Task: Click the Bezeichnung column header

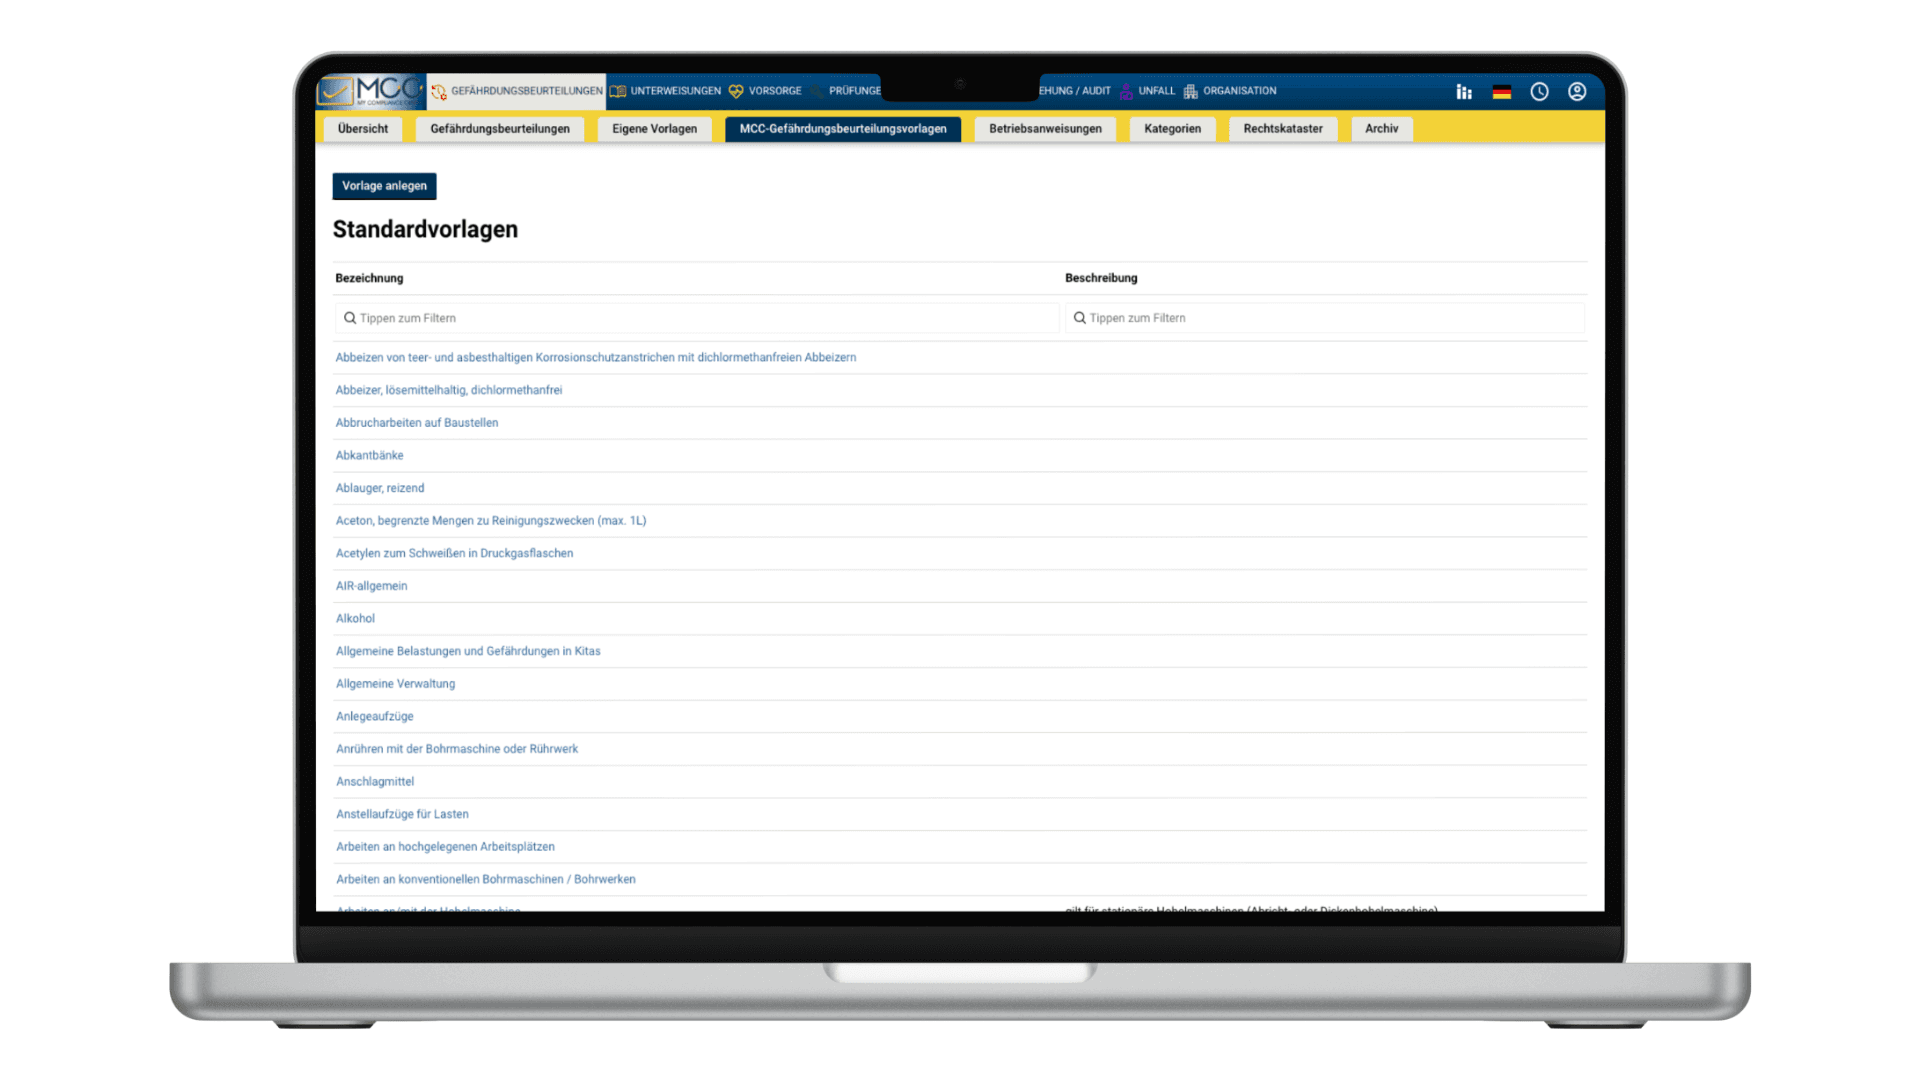Action: 370,278
